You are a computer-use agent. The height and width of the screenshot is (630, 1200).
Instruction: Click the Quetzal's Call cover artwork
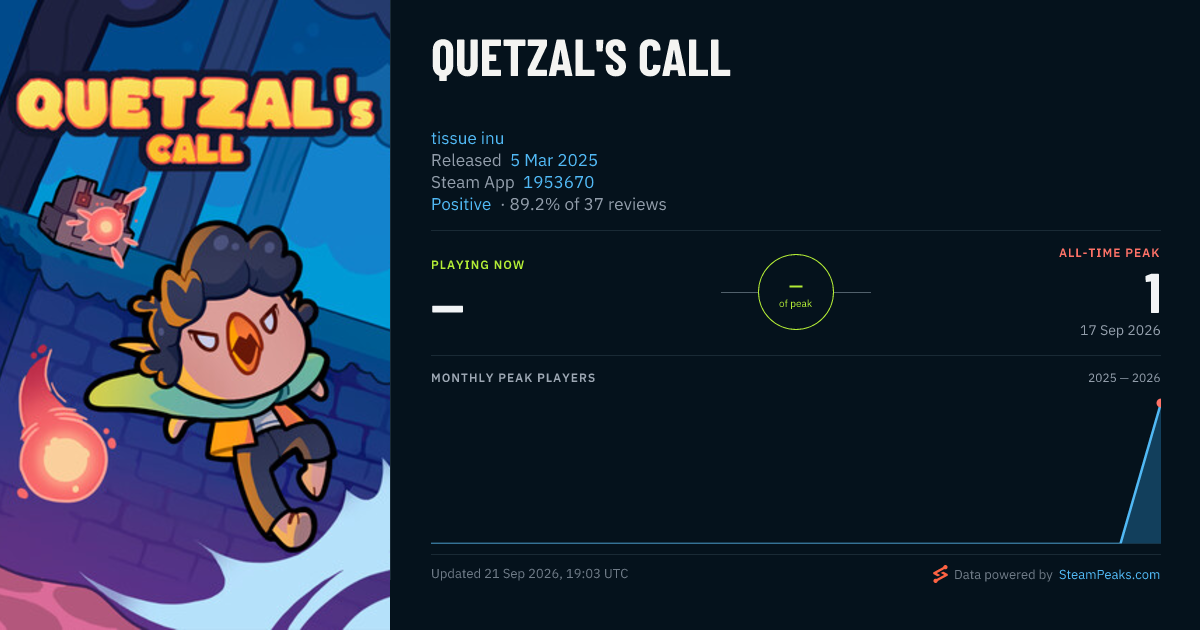click(x=195, y=315)
